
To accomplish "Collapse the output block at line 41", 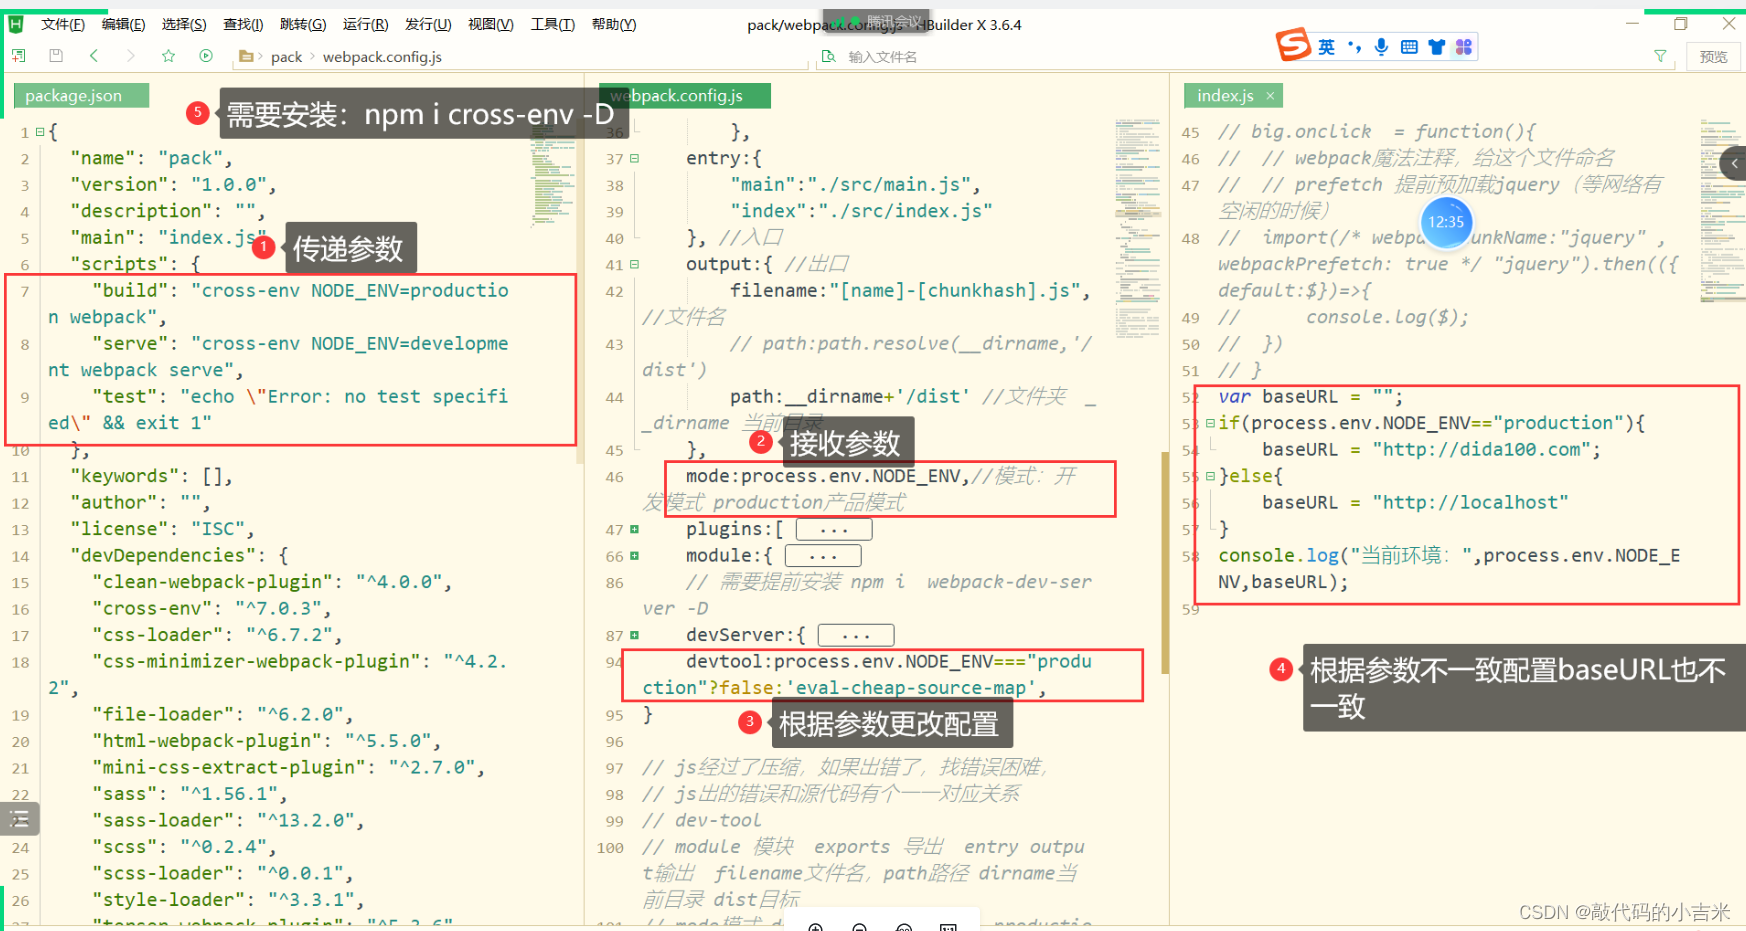I will pos(634,264).
